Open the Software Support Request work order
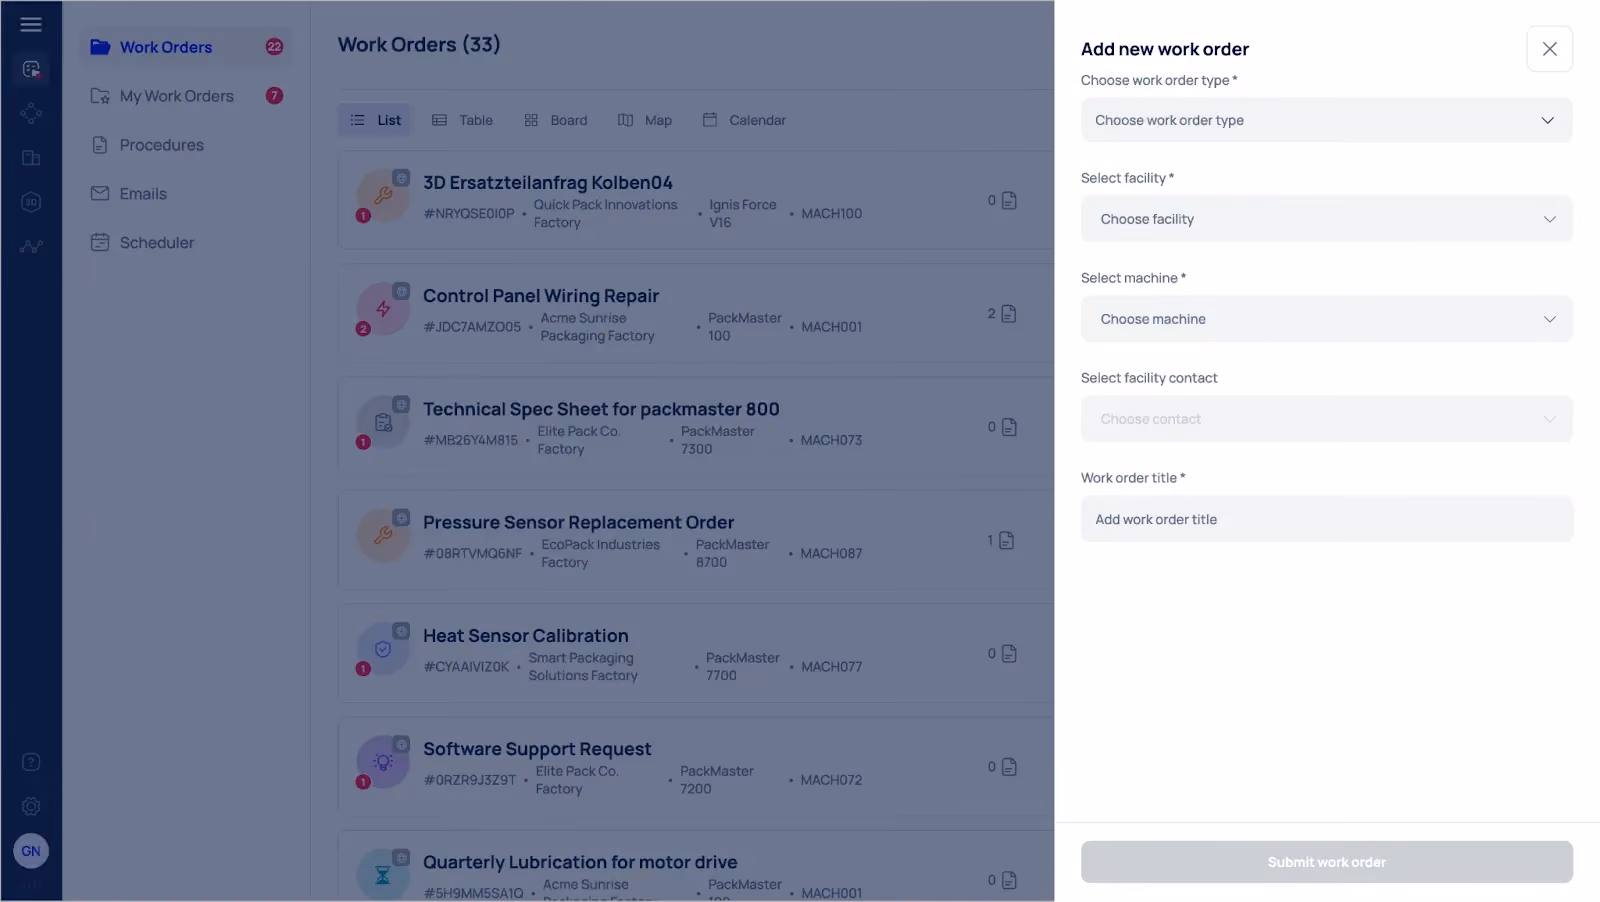Screen dimensions: 1600x902 (x=537, y=749)
